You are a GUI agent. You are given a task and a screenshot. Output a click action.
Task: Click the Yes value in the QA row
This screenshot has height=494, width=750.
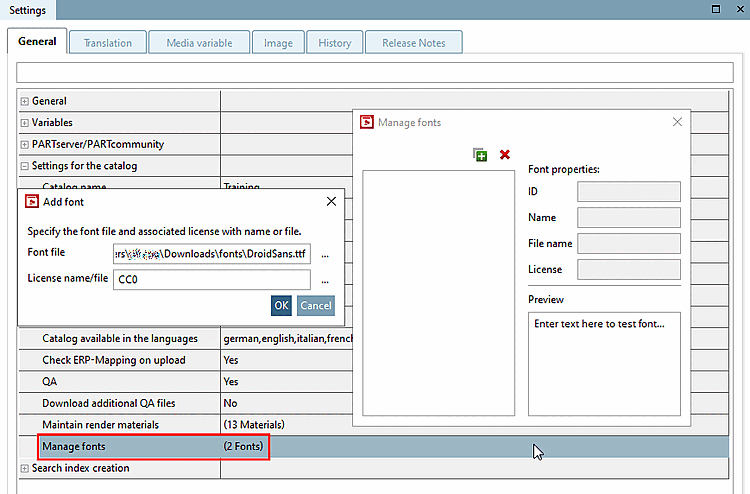click(x=231, y=382)
